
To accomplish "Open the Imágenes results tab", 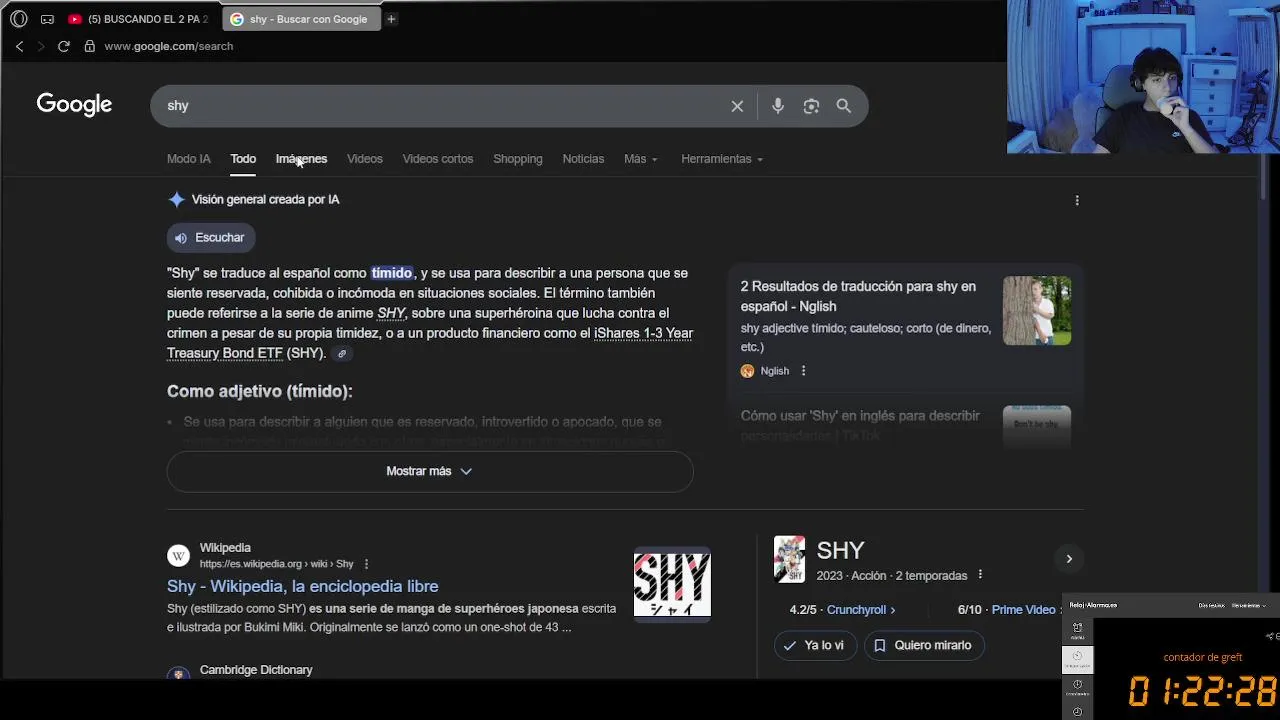I will [301, 159].
